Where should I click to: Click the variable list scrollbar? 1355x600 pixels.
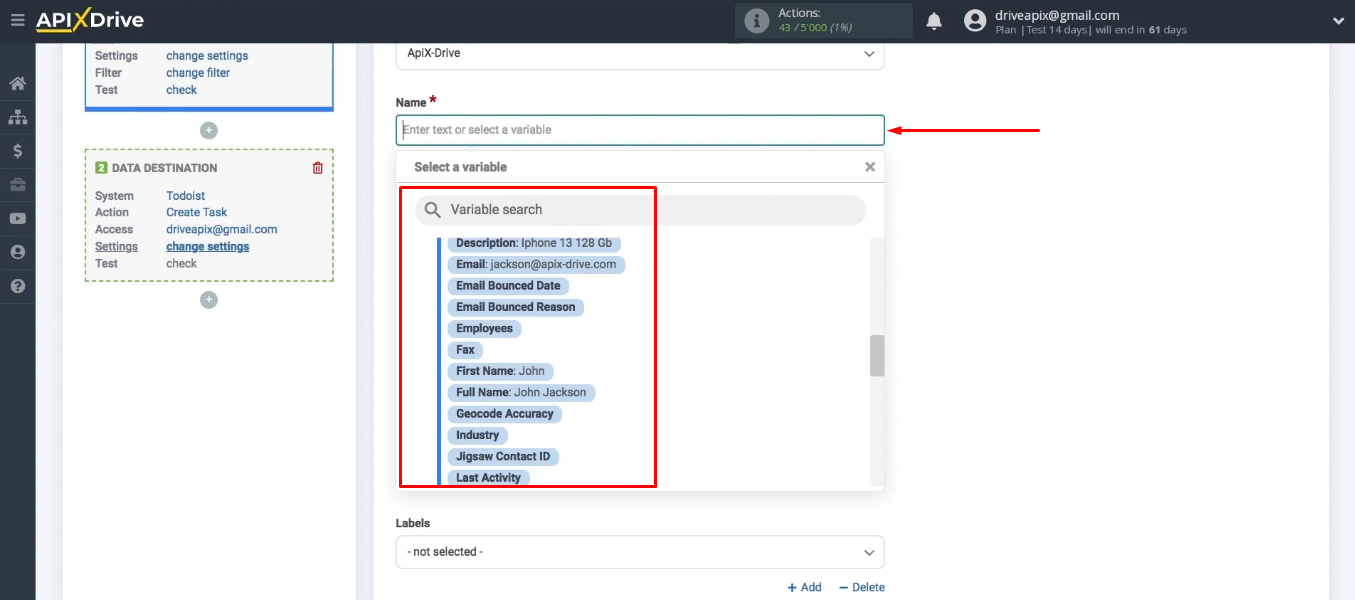tap(877, 355)
